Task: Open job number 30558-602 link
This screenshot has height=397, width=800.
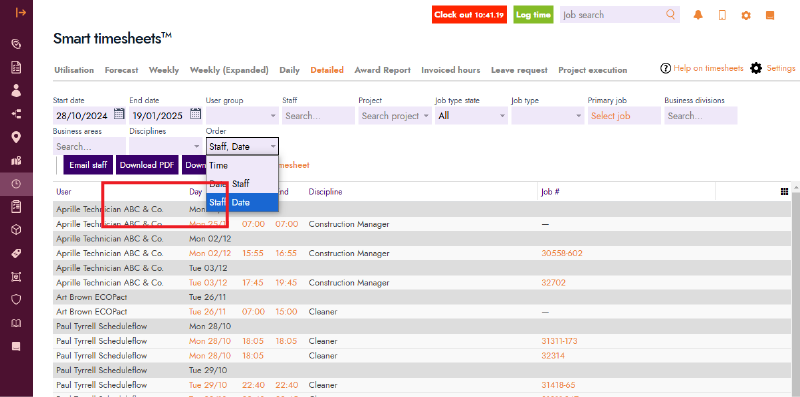Action: click(x=562, y=253)
